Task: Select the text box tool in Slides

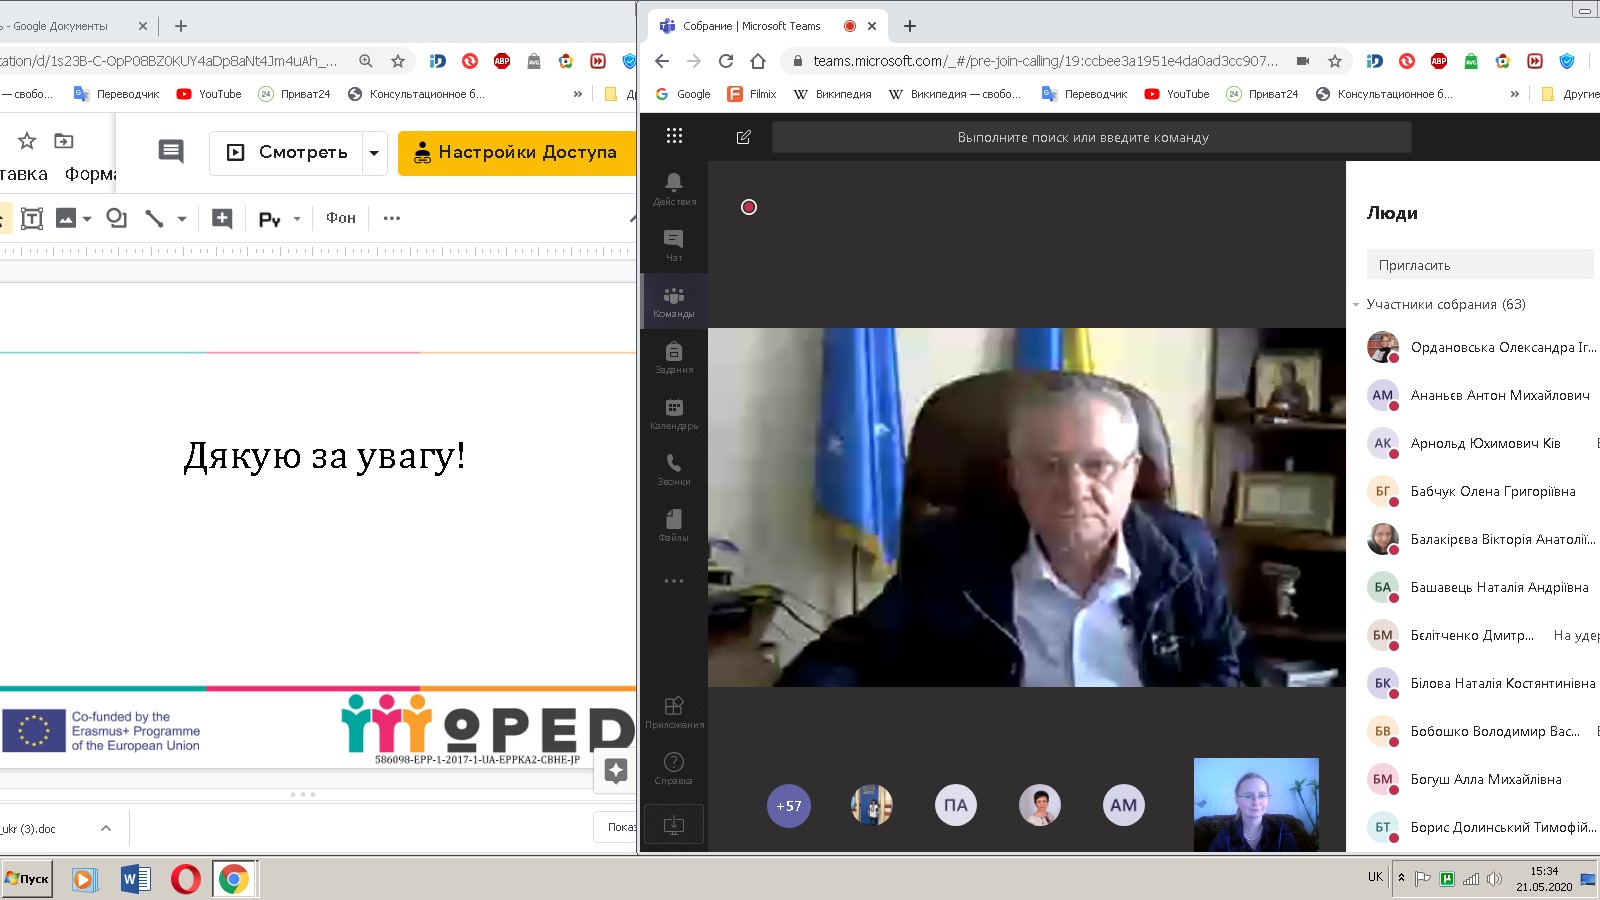Action: (32, 218)
